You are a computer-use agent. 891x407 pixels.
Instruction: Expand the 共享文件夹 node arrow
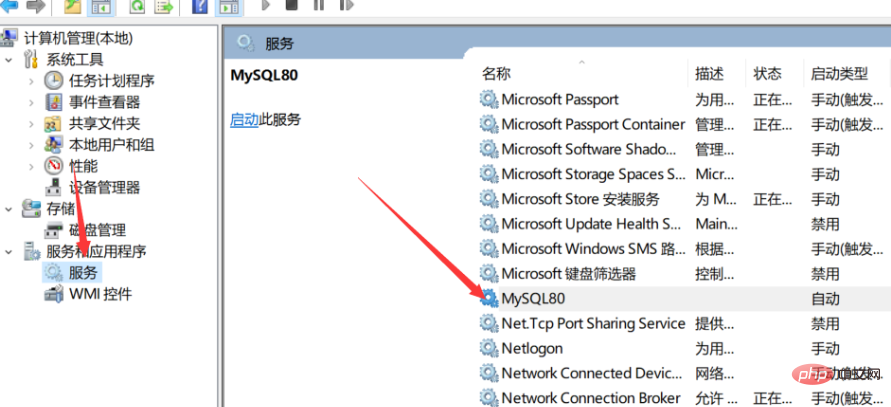pyautogui.click(x=31, y=123)
